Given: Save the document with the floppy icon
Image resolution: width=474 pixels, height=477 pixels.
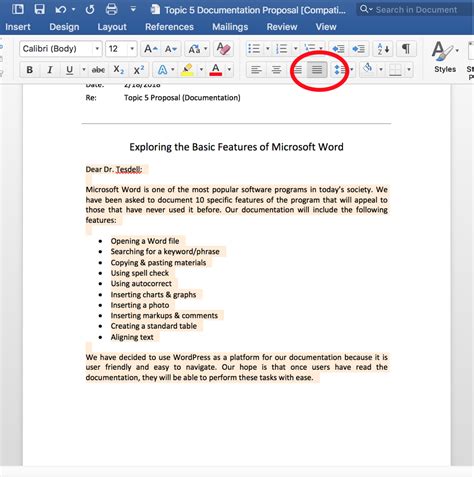Looking at the screenshot, I should click(x=39, y=9).
